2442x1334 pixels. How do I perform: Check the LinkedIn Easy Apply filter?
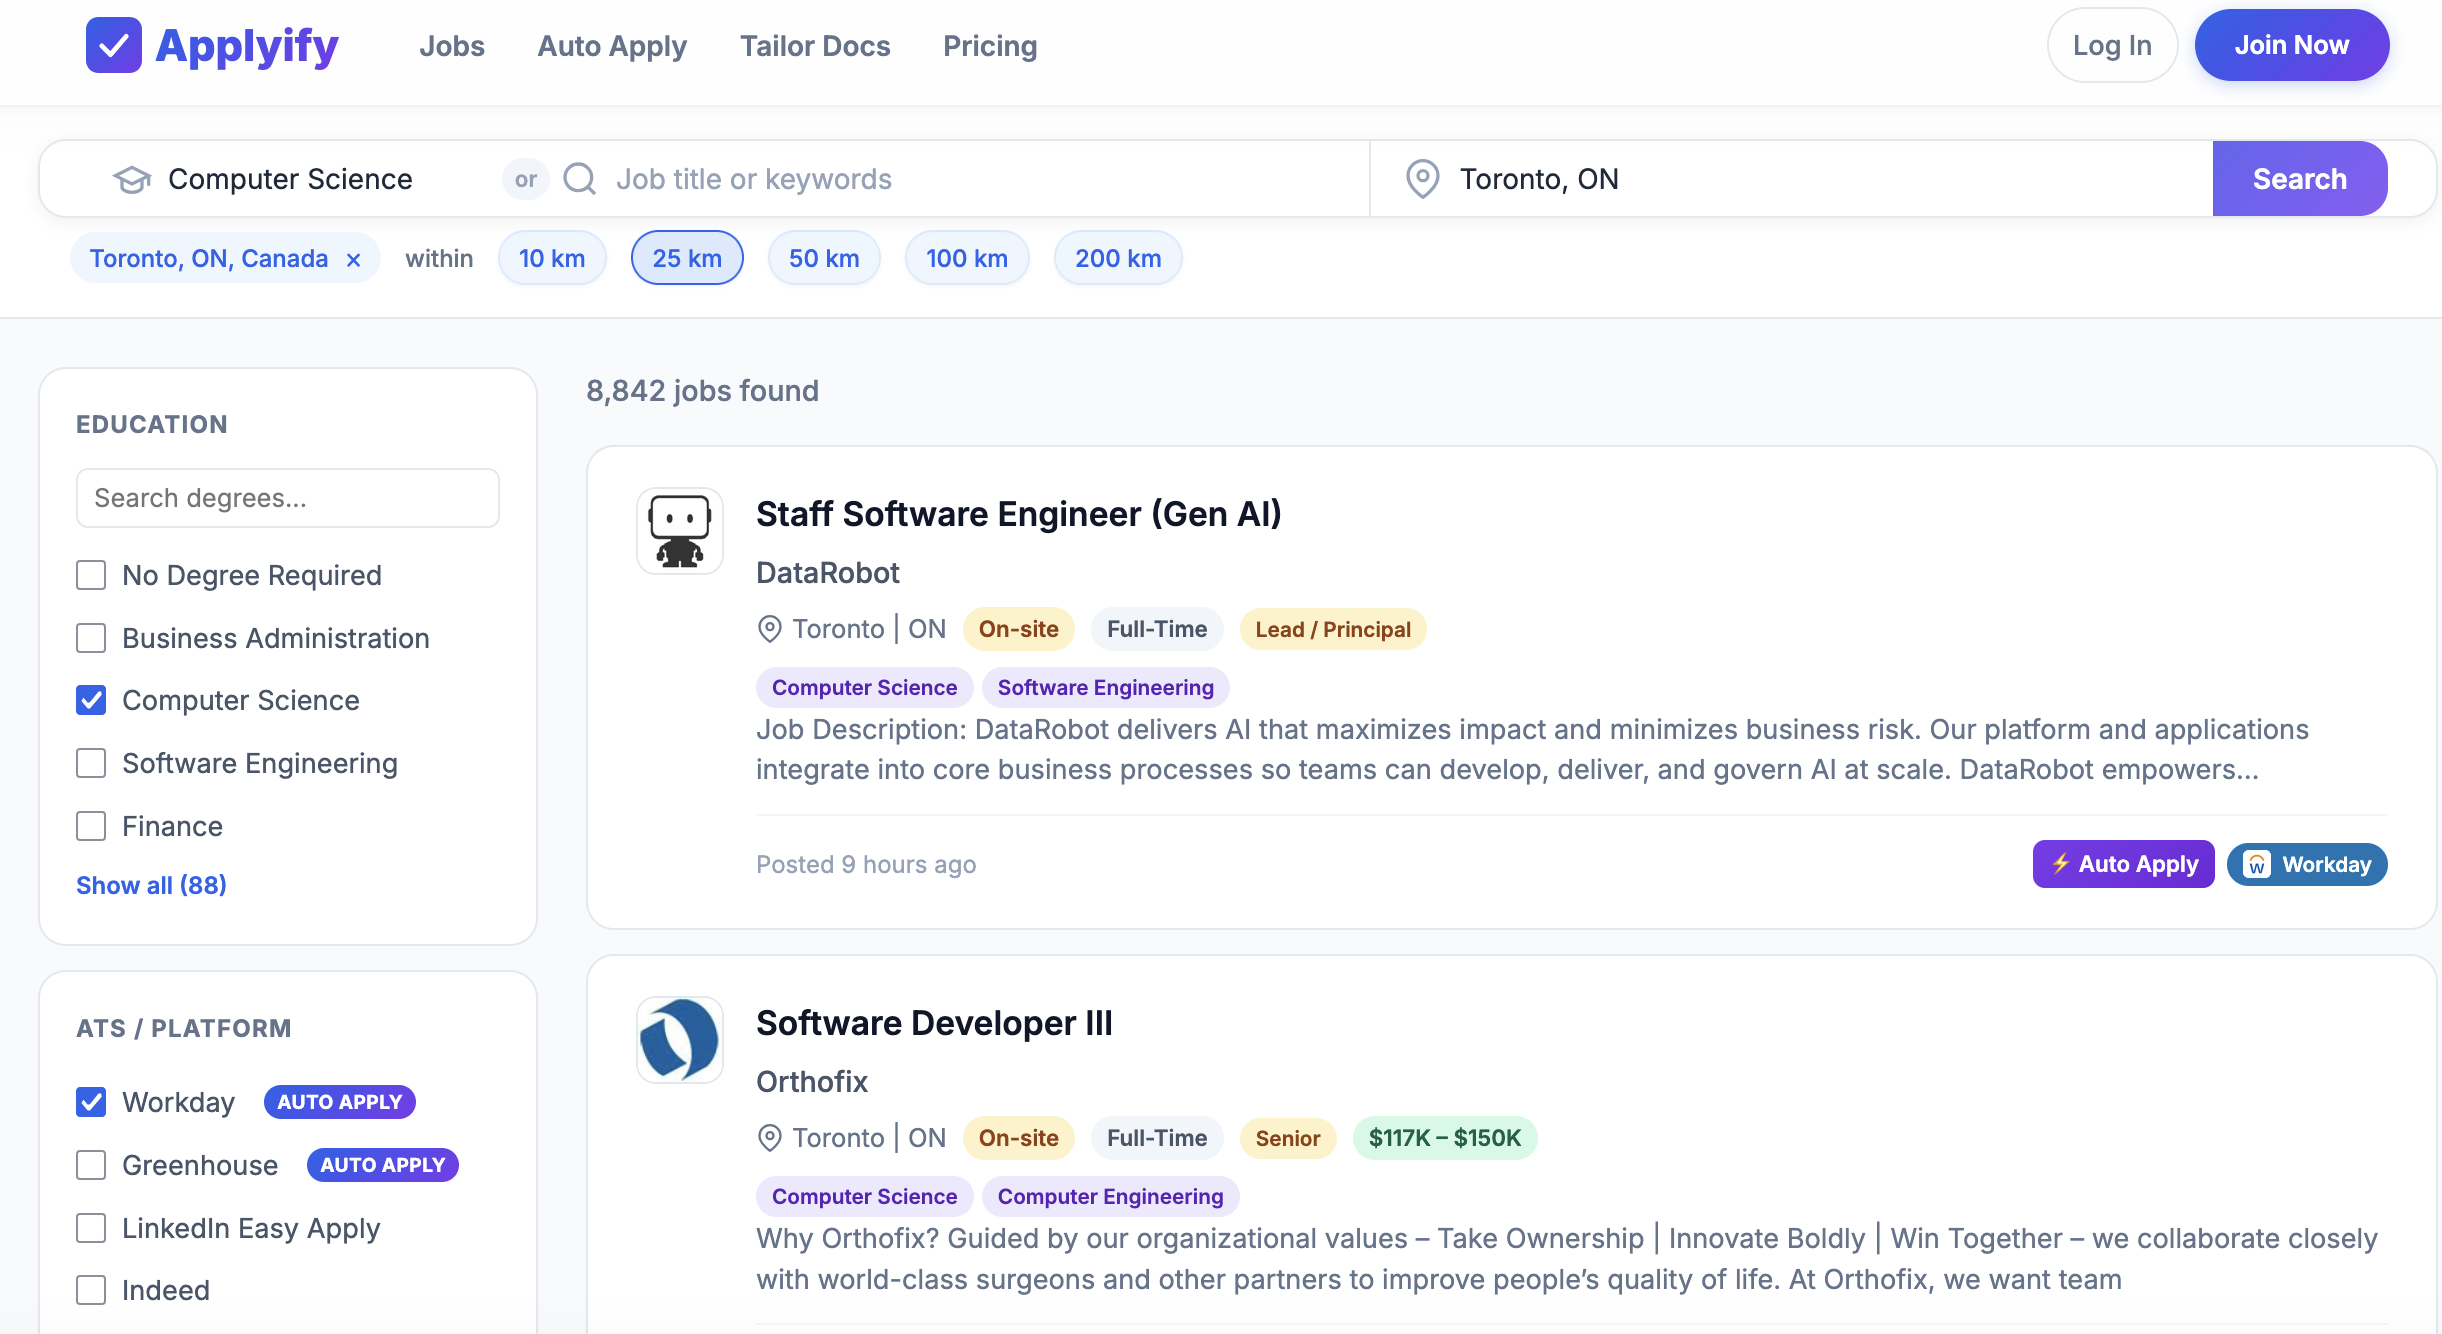(91, 1228)
